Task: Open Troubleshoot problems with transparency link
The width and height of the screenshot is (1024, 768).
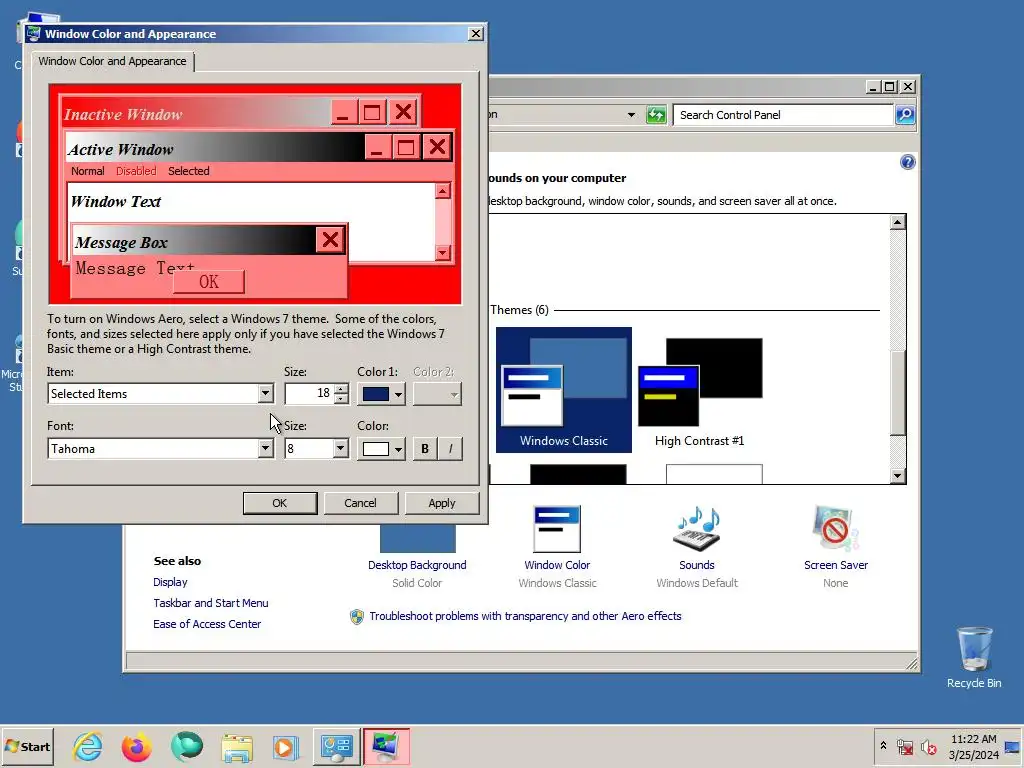Action: [525, 616]
